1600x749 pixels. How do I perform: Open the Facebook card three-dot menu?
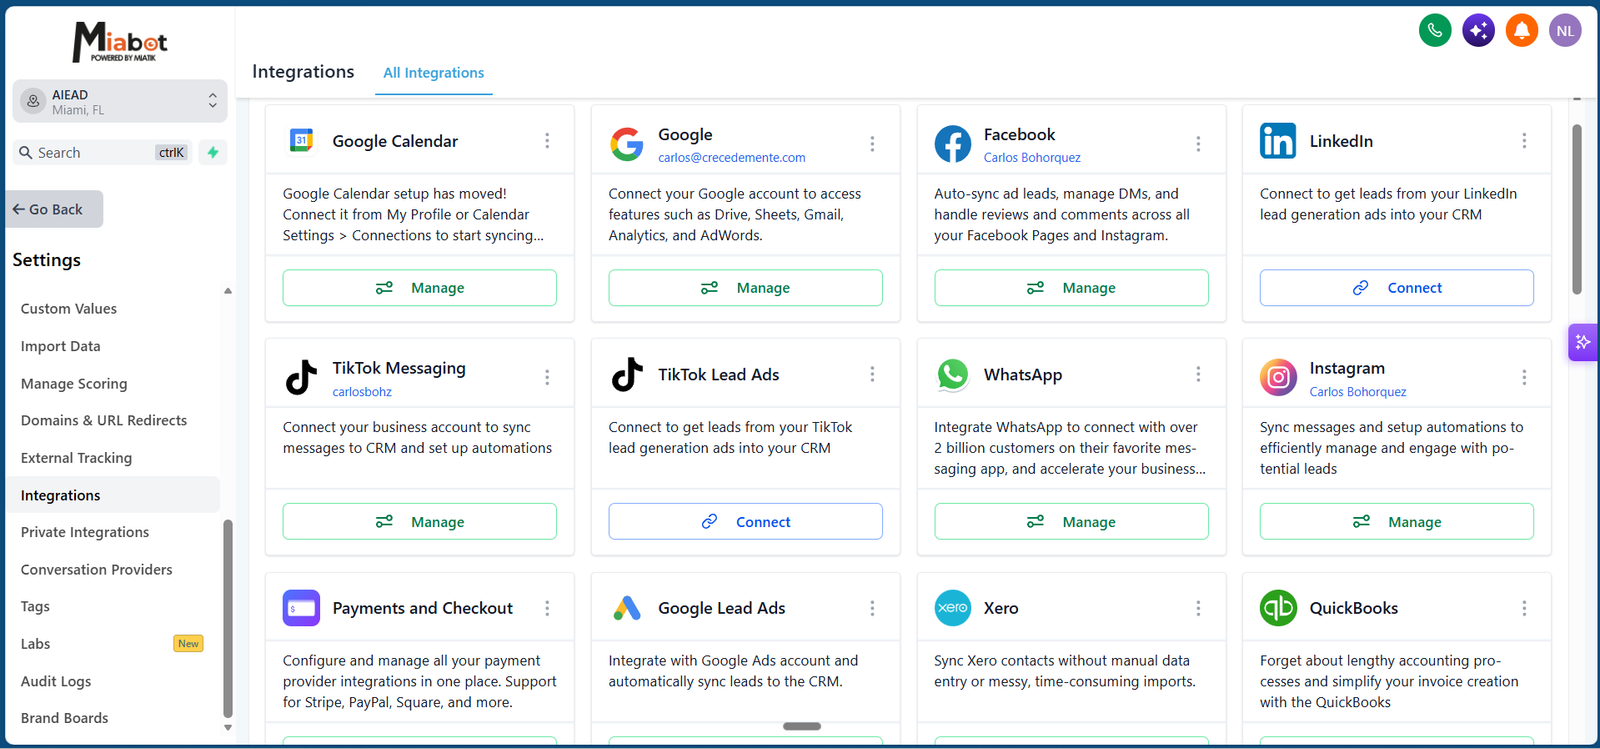[x=1198, y=144]
